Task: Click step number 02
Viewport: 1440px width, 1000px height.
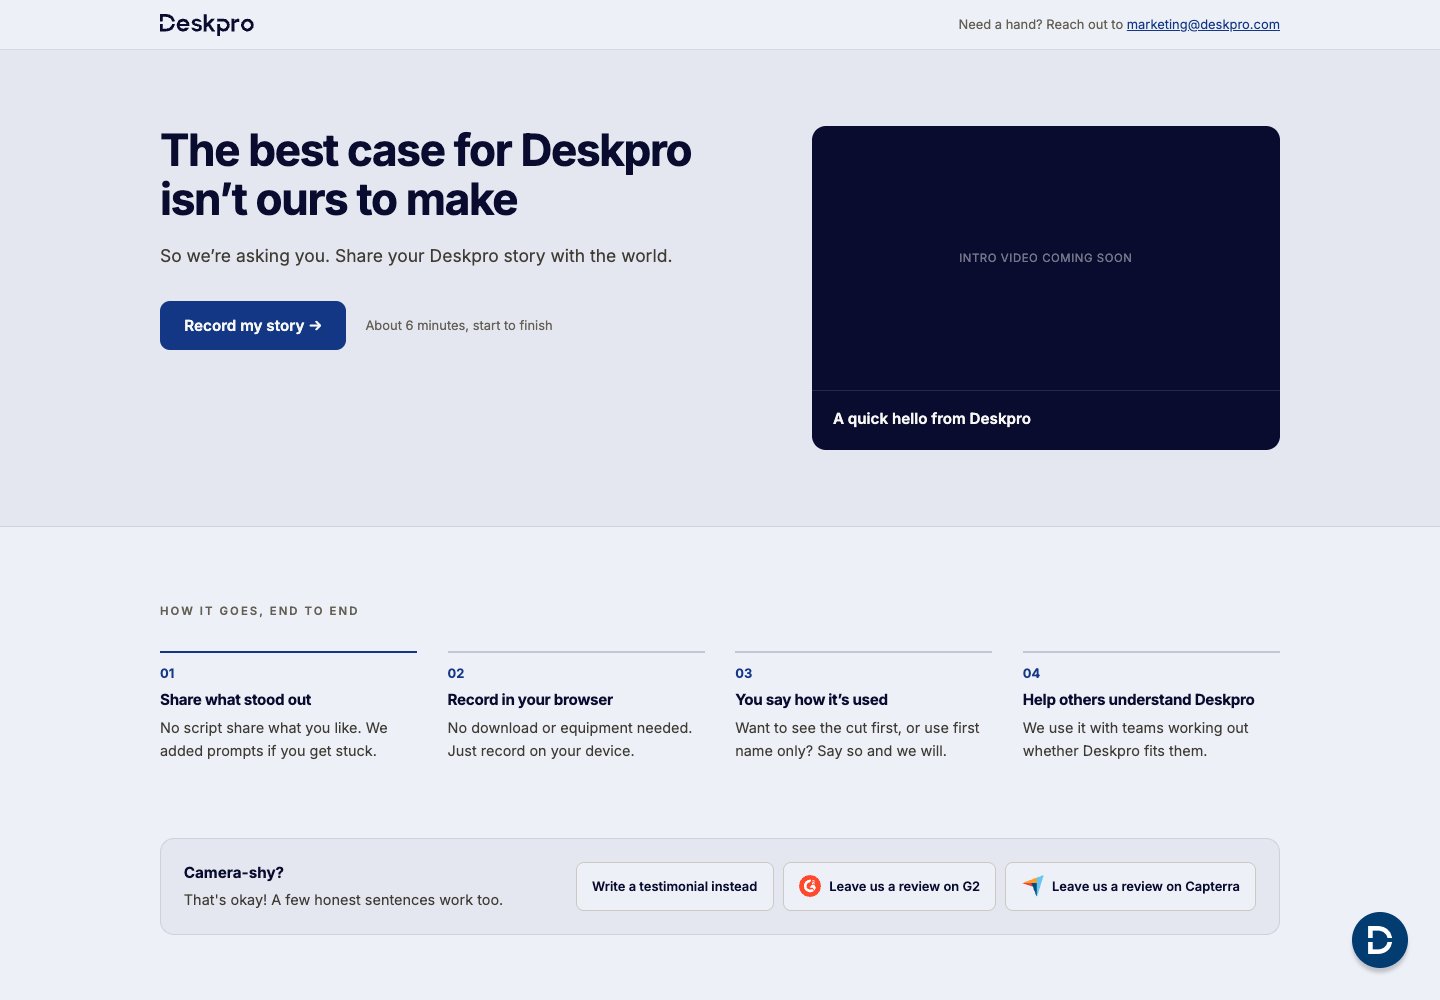Action: click(456, 673)
